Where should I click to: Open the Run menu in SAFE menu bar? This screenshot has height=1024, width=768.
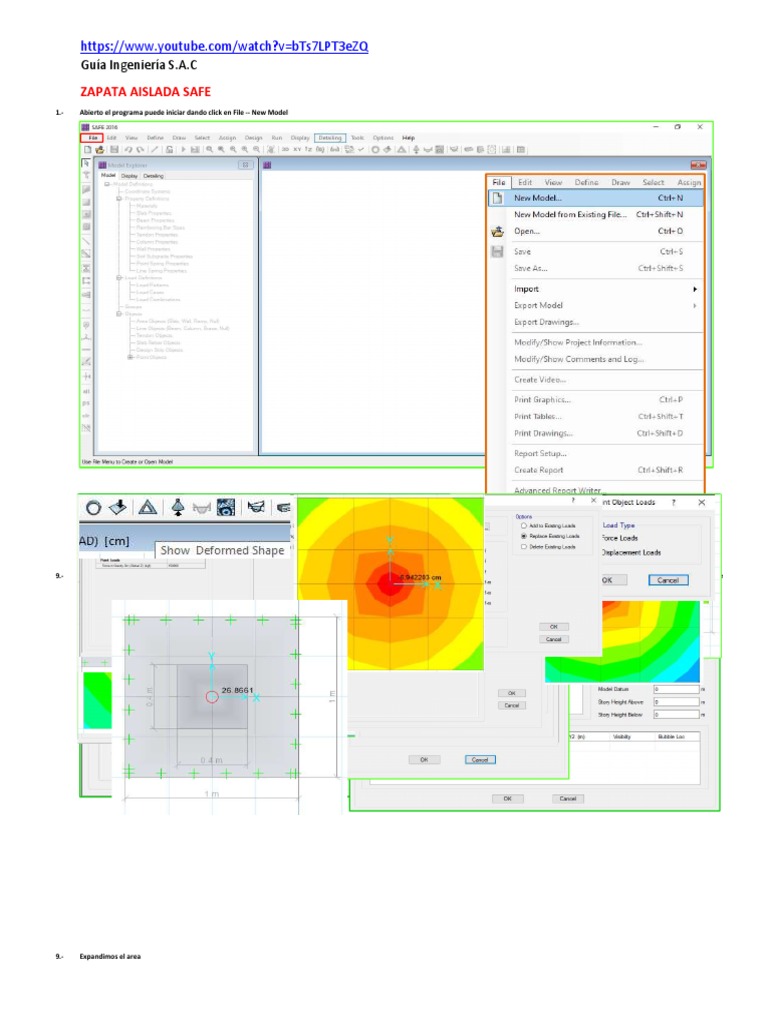[277, 138]
